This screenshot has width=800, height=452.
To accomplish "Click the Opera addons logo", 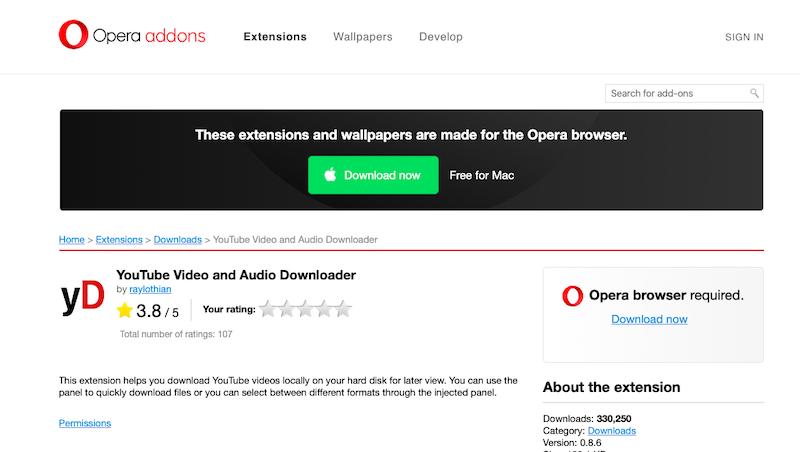I will (x=132, y=37).
